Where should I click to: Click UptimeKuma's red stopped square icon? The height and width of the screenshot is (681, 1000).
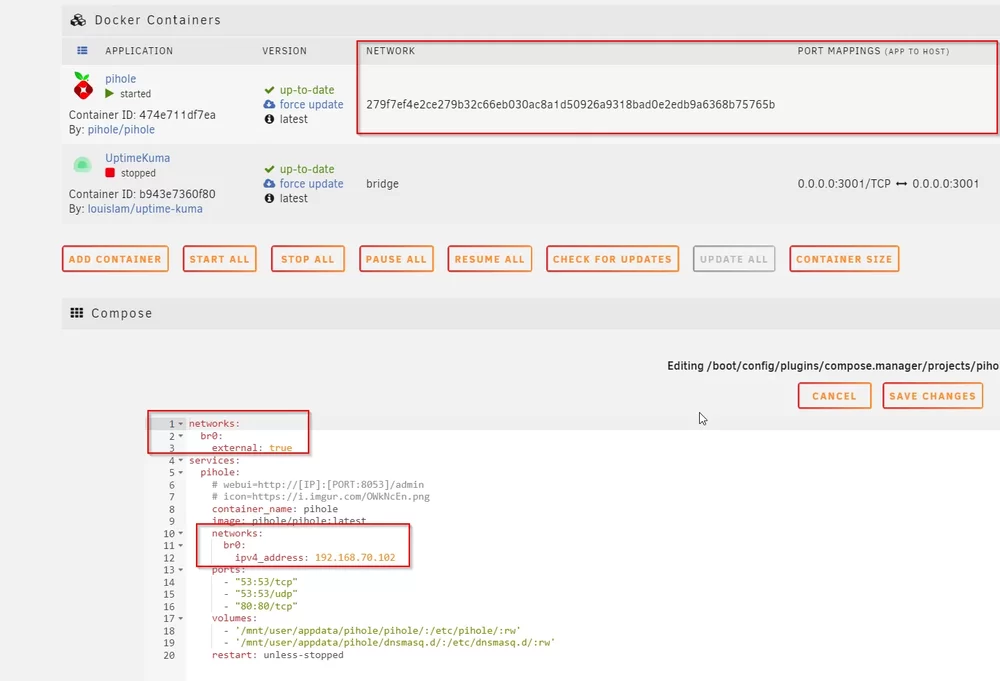[110, 173]
